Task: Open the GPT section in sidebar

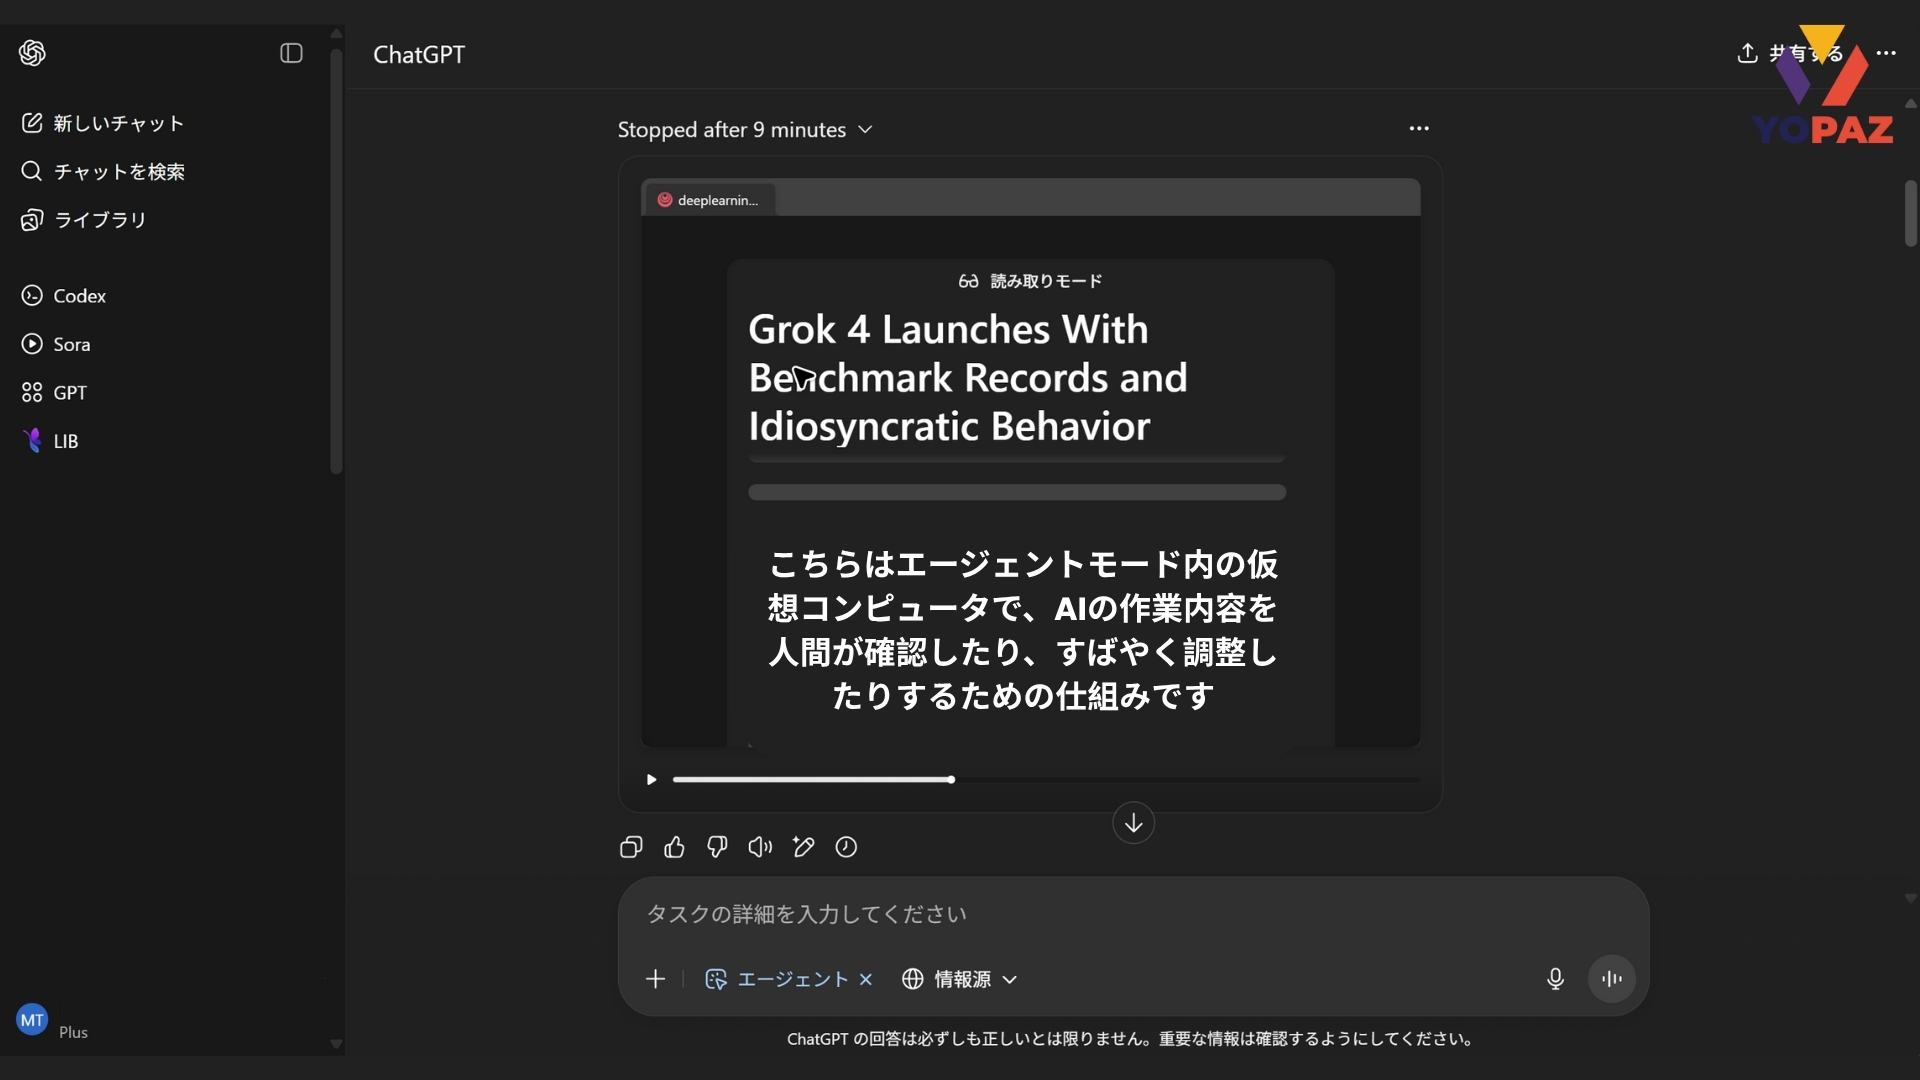Action: click(54, 392)
